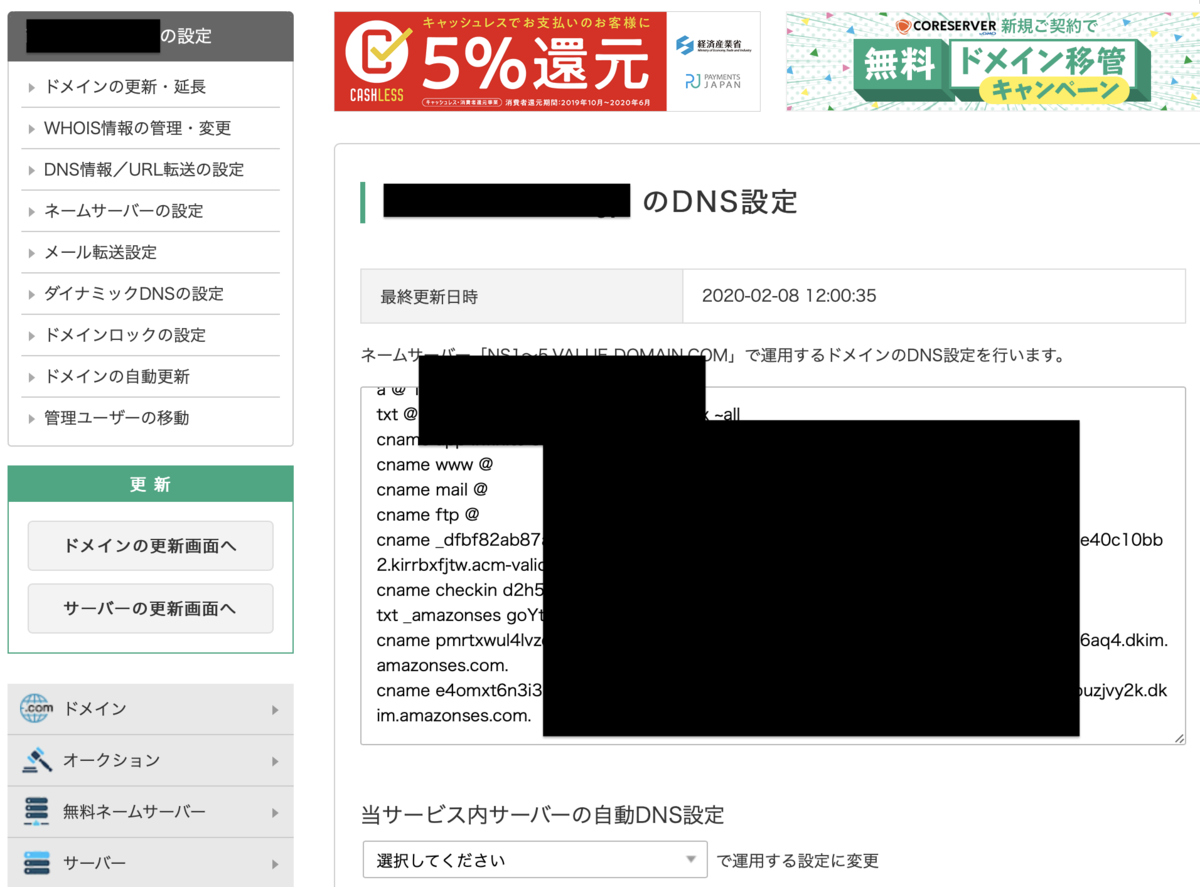Click the 'cname ftp @' line
1200x887 pixels.
[428, 515]
